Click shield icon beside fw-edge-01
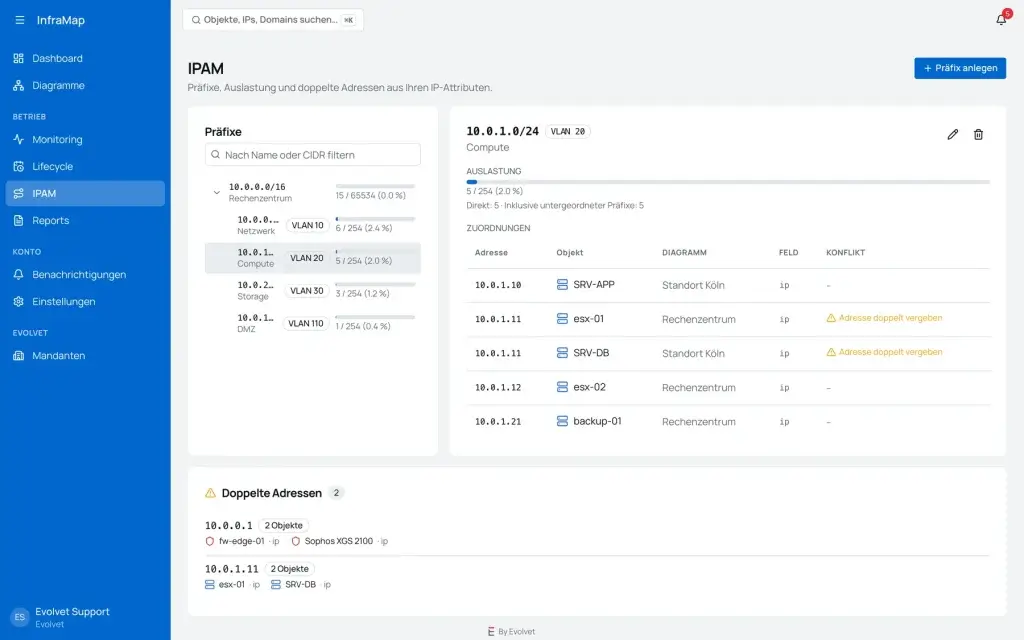Viewport: 1024px width, 640px height. tap(210, 541)
